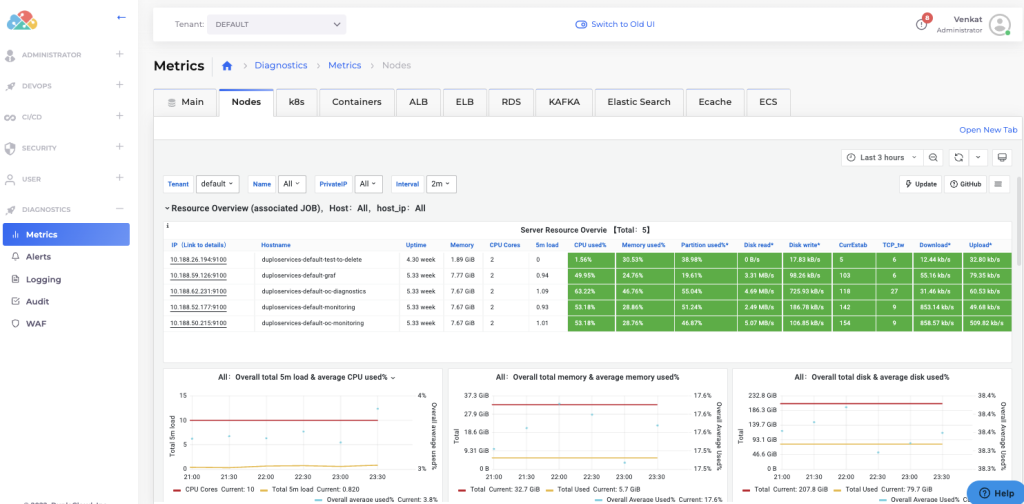Collapse the Diagnostics sidebar section
Image resolution: width=1024 pixels, height=504 pixels.
[x=119, y=209]
